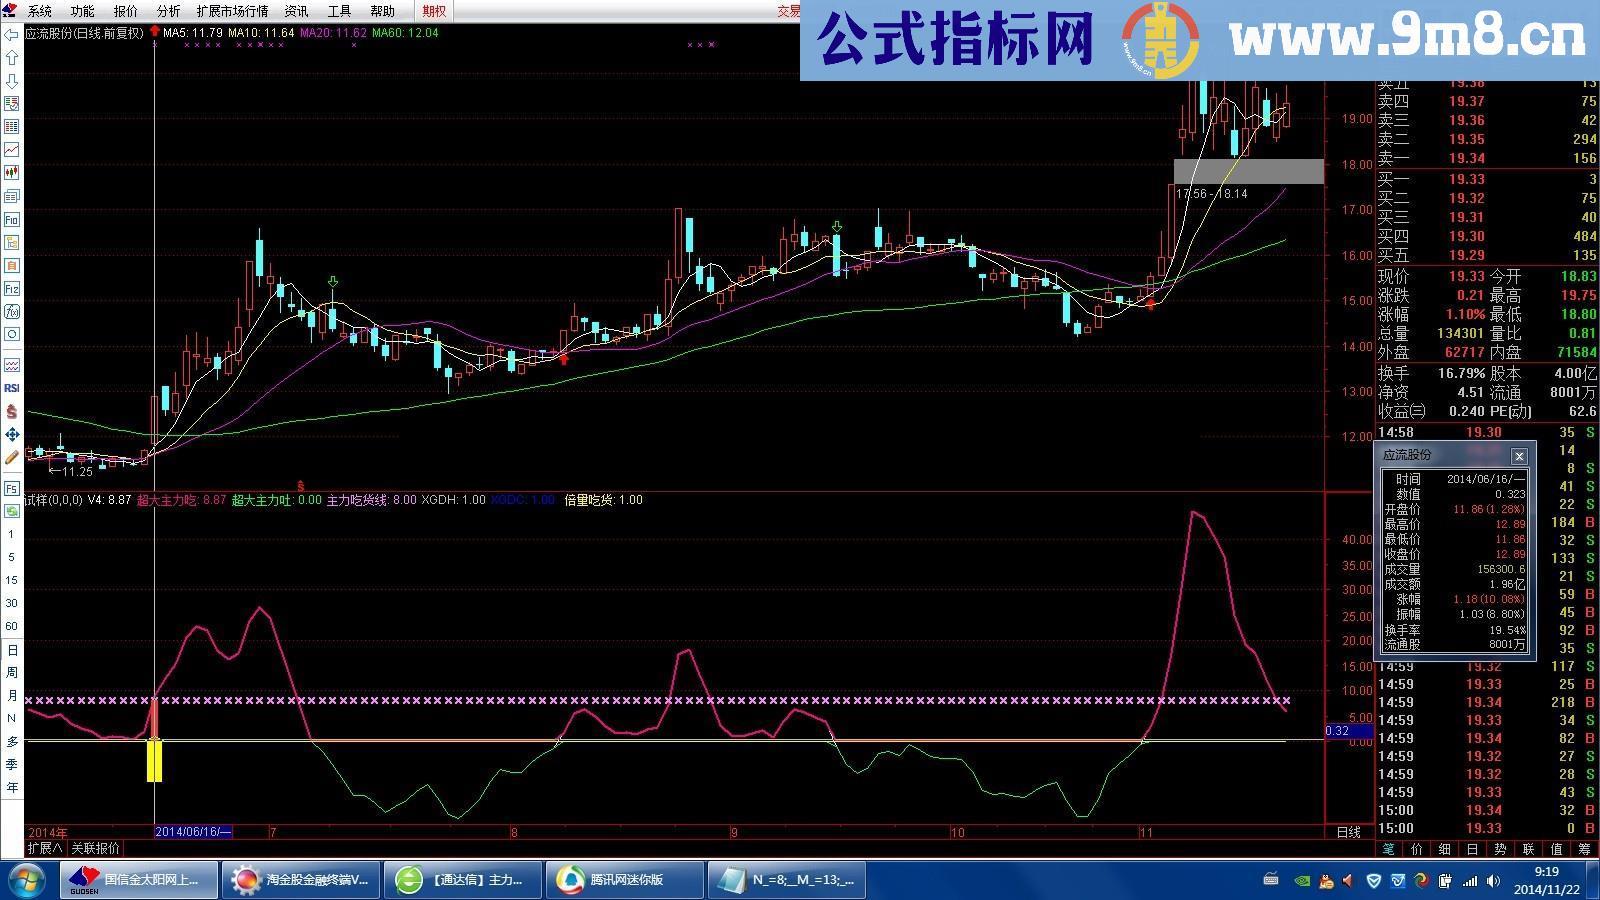Switch to 关联报价 tab at bottom left

click(93, 849)
